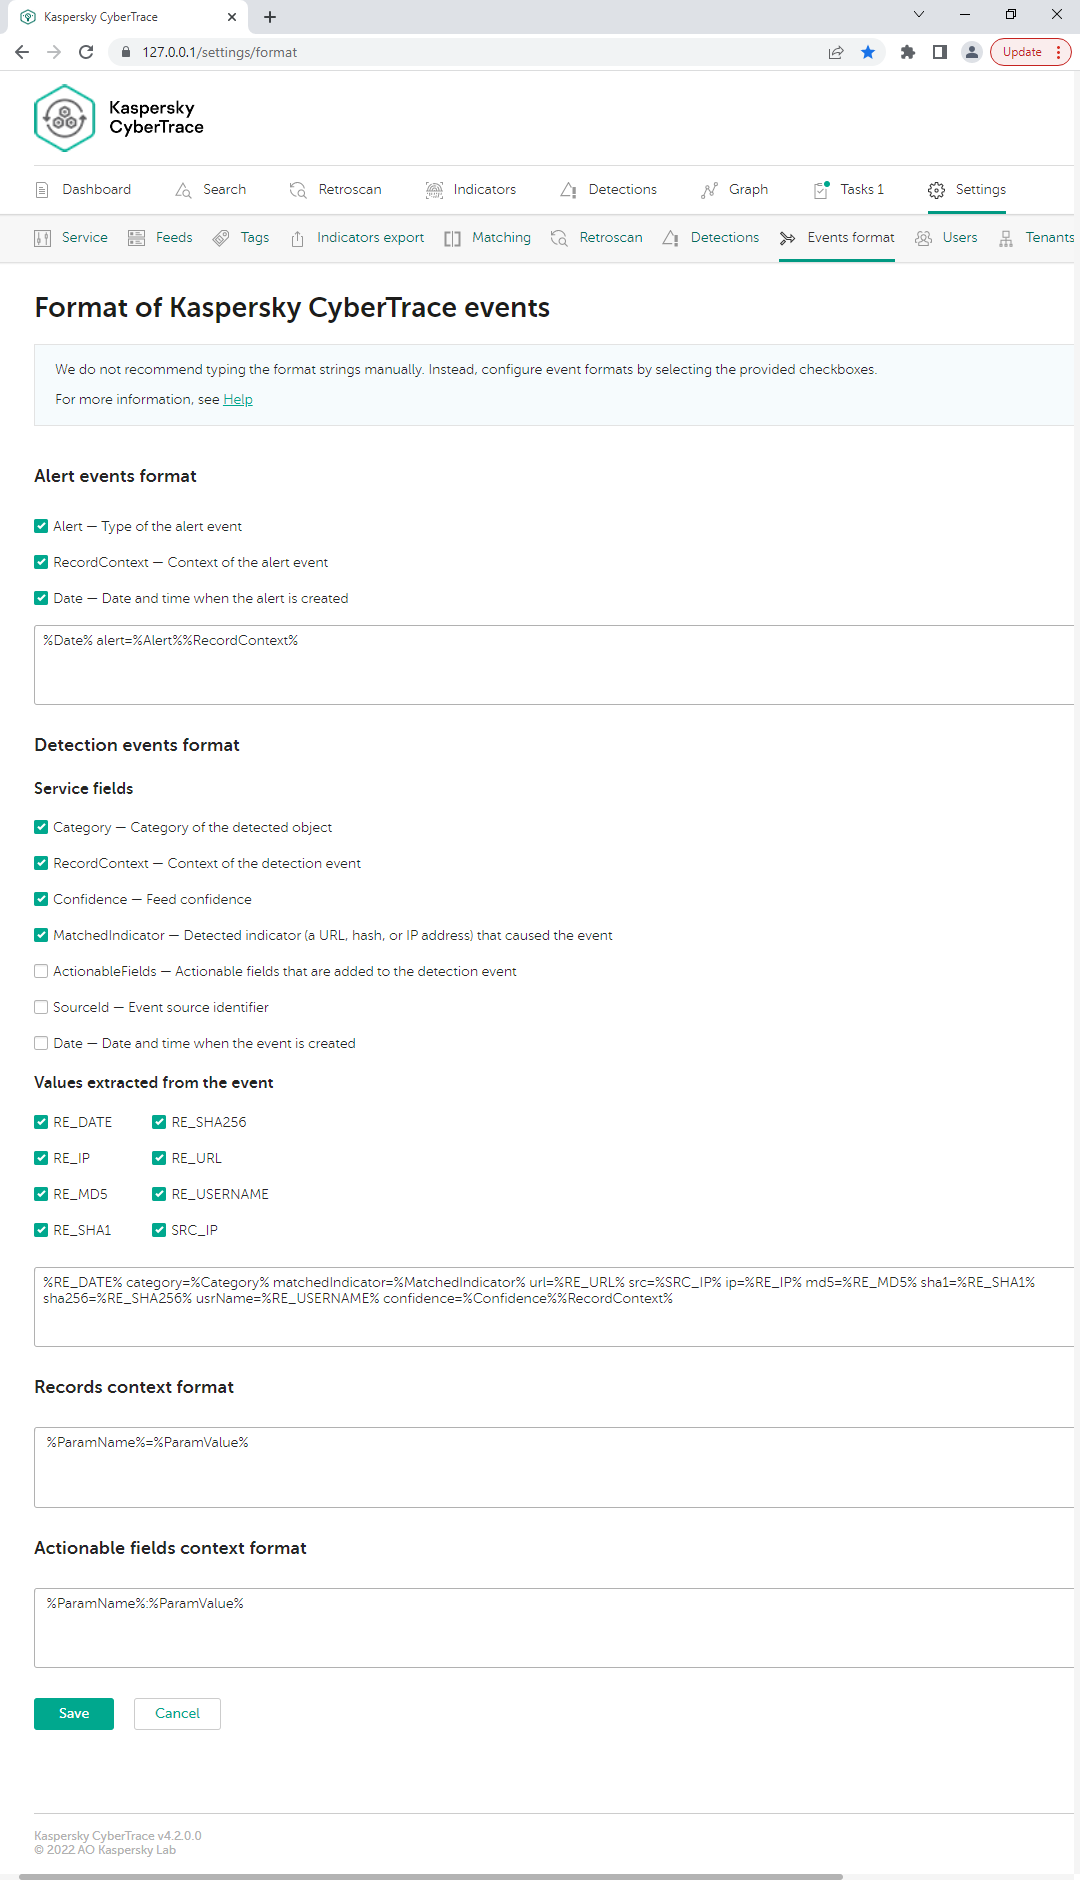This screenshot has width=1080, height=1880.
Task: Click the Graph icon in navigation
Action: pyautogui.click(x=709, y=190)
